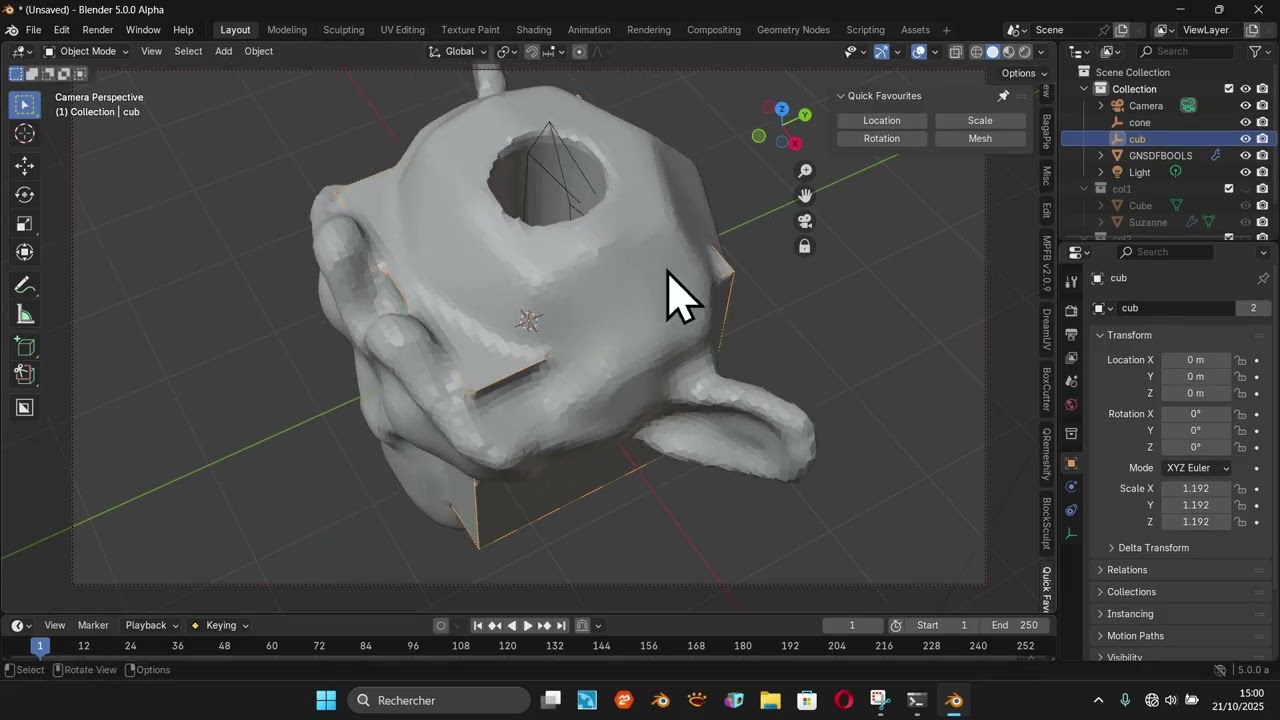Collapse the Quick Favourites panel
This screenshot has width=1280, height=720.
tap(841, 96)
